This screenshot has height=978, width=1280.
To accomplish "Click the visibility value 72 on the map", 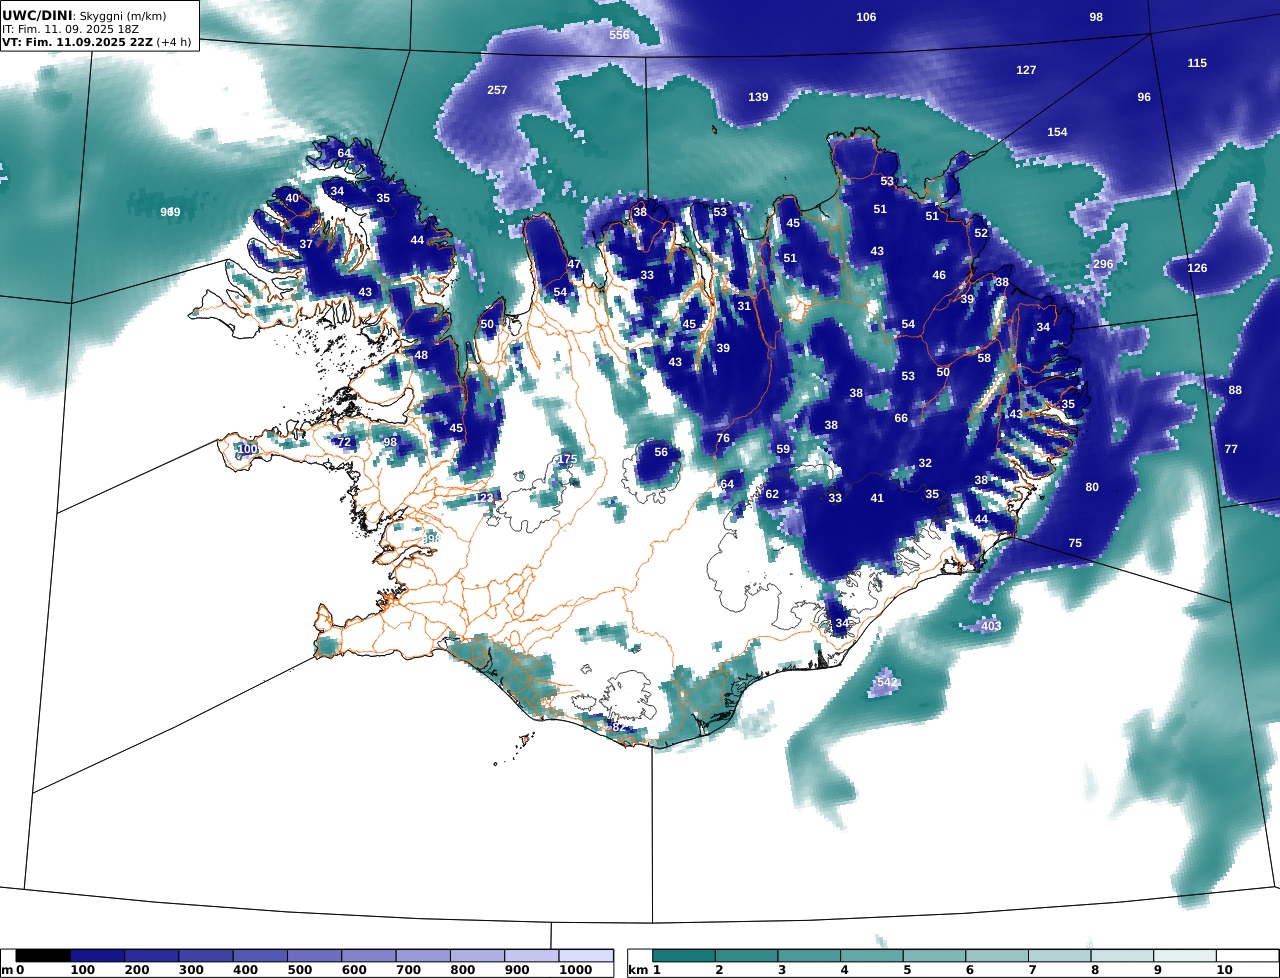I will coord(344,442).
